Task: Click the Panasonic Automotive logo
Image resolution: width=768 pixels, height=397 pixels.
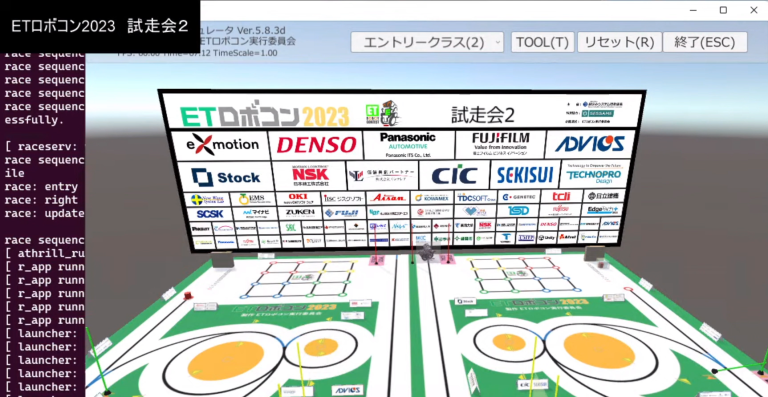Action: [408, 144]
